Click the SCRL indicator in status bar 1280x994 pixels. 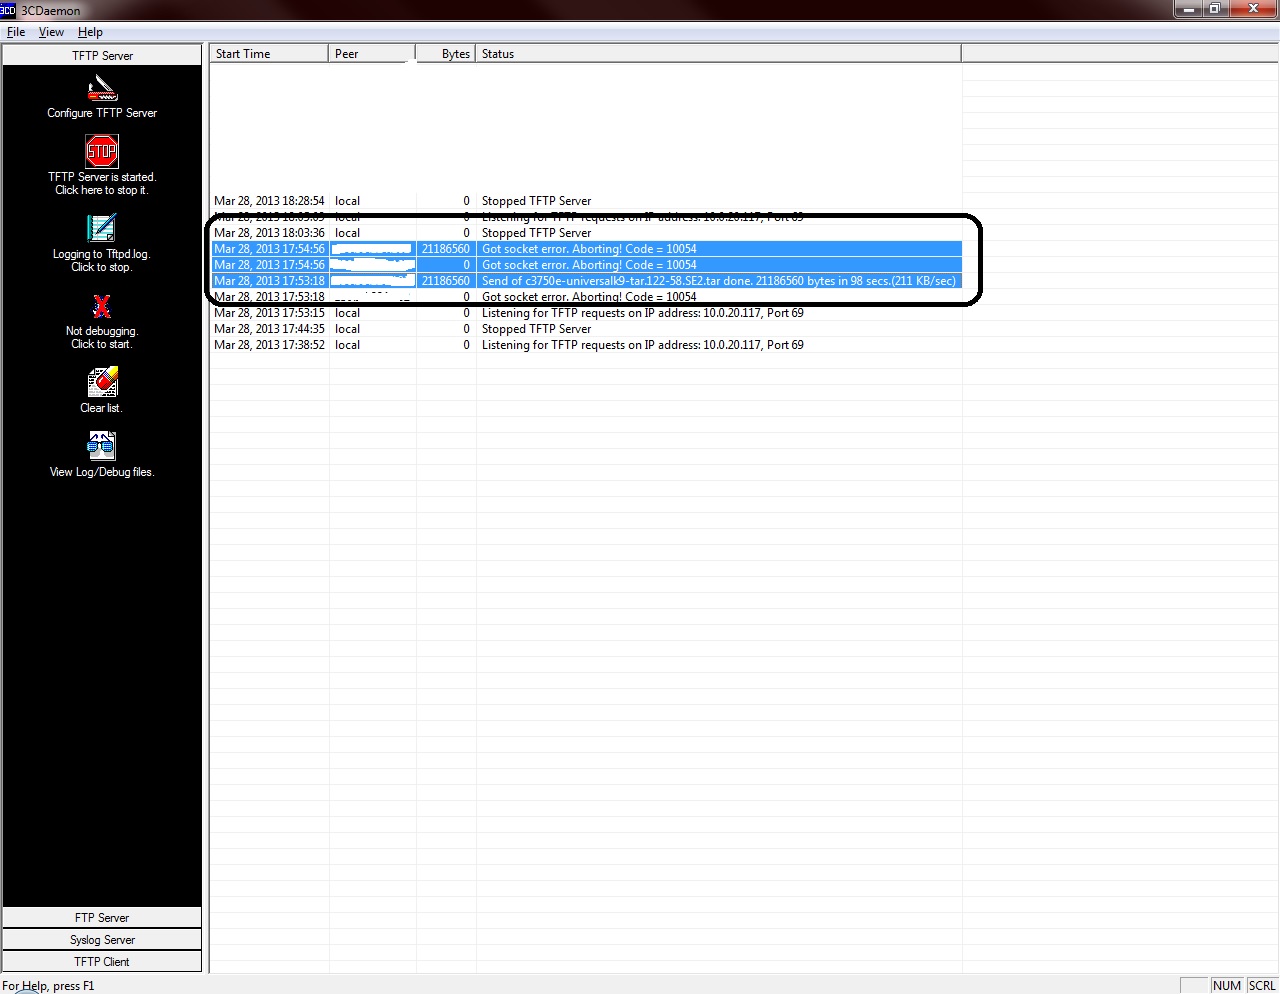1262,985
